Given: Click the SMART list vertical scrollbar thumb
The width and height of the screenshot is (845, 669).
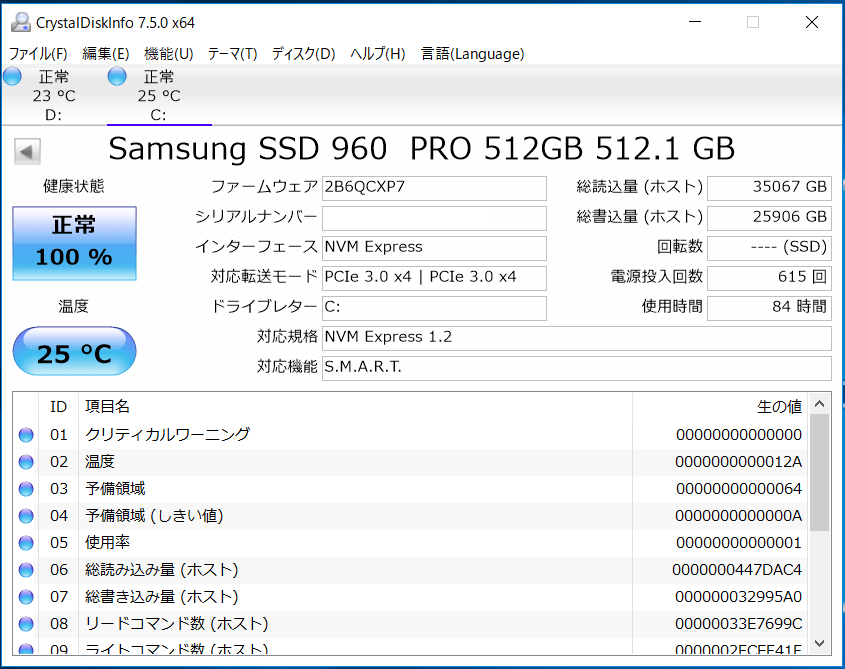Looking at the screenshot, I should click(x=820, y=473).
